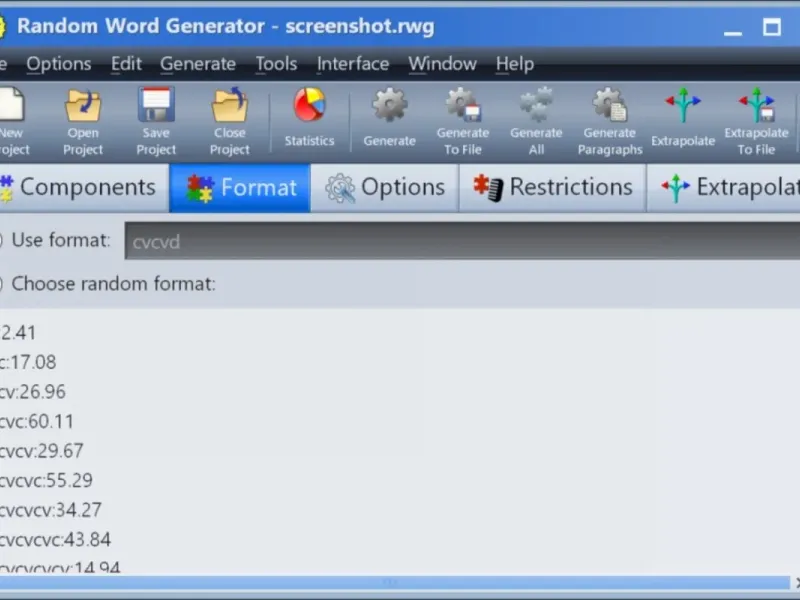The image size is (800, 600).
Task: Select the format line ending 17.08
Action: click(x=28, y=362)
